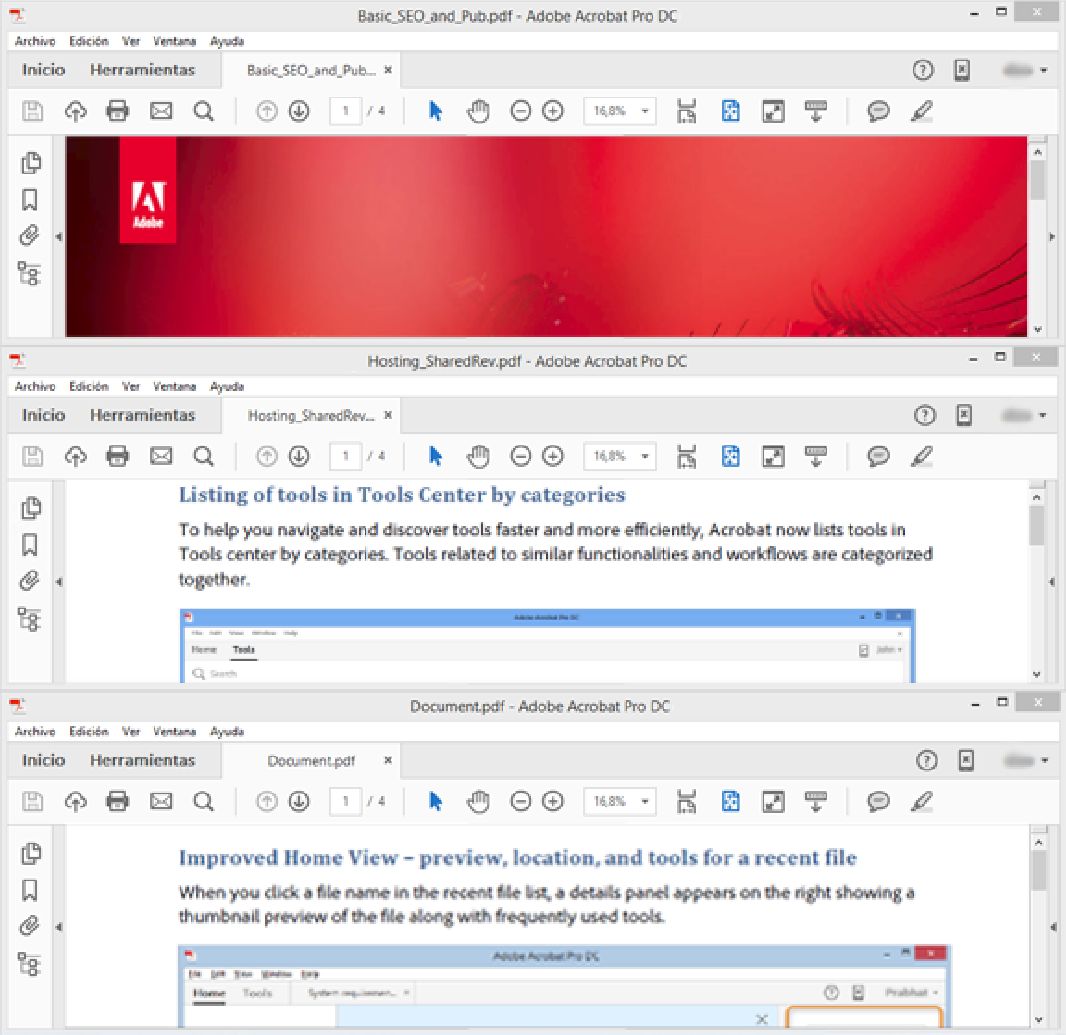Viewport: 1066px width, 1035px height.
Task: Click upload-to-cloud icon in Basic_SEO_and_Pub window
Action: [75, 111]
